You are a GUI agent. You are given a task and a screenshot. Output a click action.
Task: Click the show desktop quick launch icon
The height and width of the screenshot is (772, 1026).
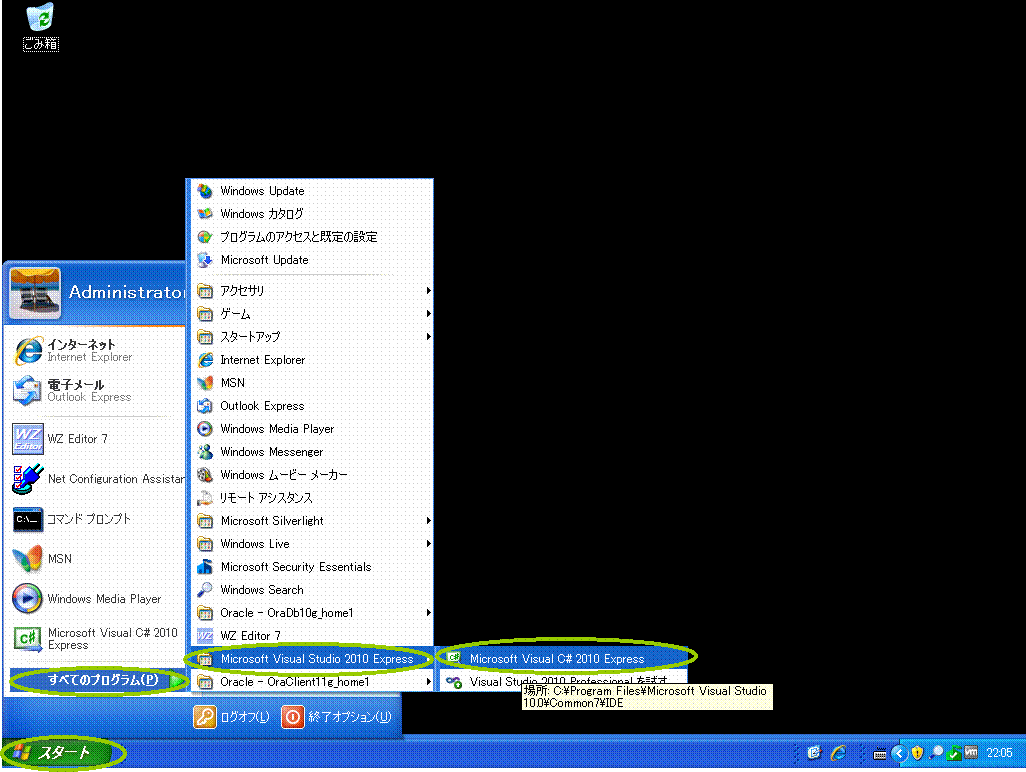pos(814,753)
